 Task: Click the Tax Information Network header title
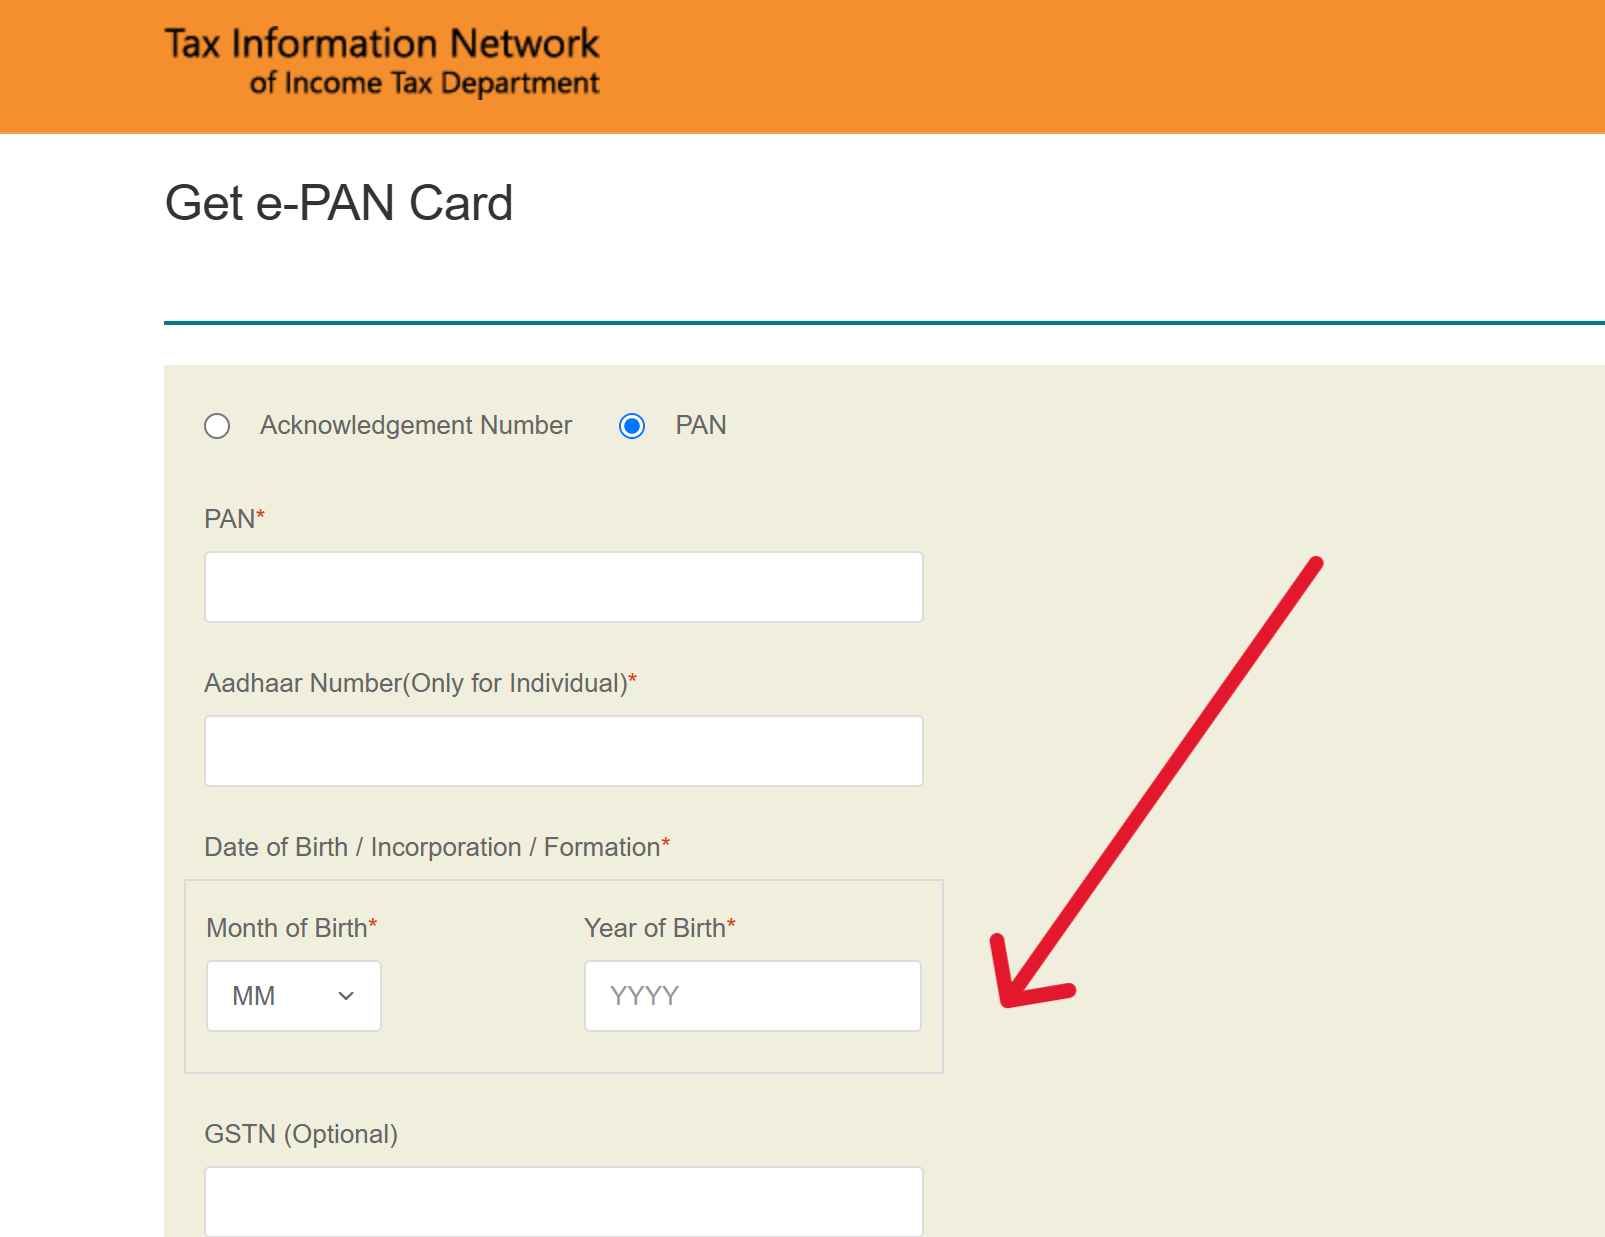(381, 43)
